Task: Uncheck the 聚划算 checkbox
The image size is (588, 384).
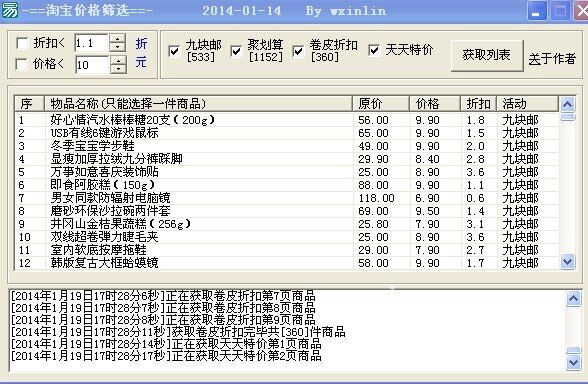Action: tap(236, 51)
